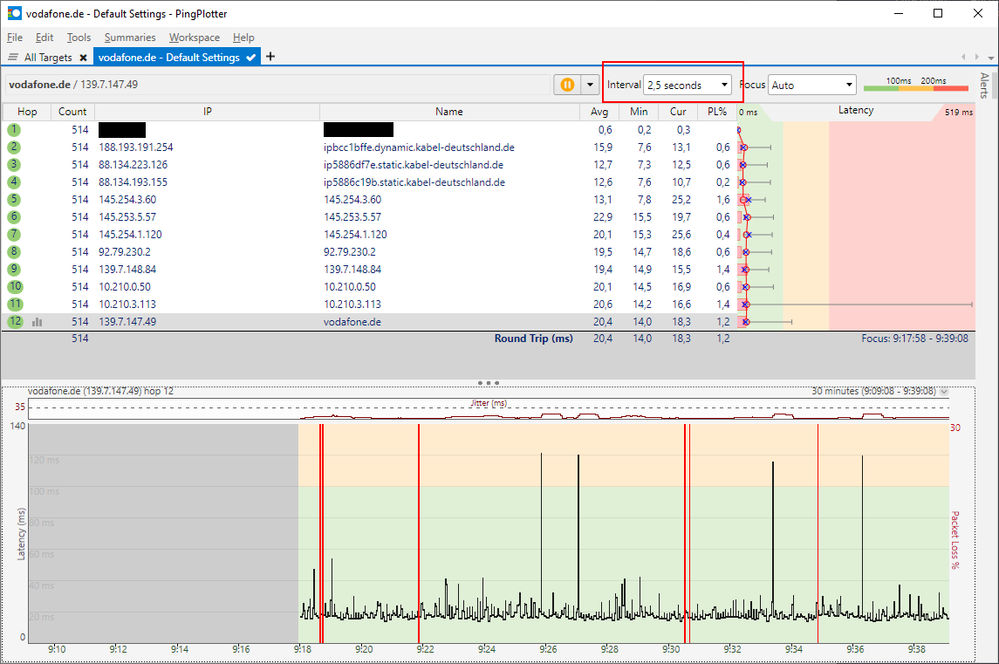The width and height of the screenshot is (999, 664).
Task: Sort by the Avg column header
Action: click(599, 111)
